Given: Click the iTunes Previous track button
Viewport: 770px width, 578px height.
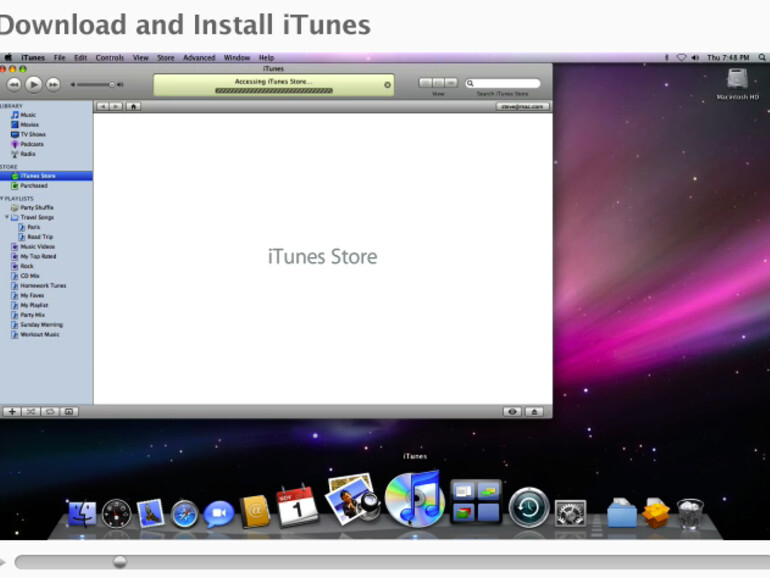Looking at the screenshot, I should point(14,84).
